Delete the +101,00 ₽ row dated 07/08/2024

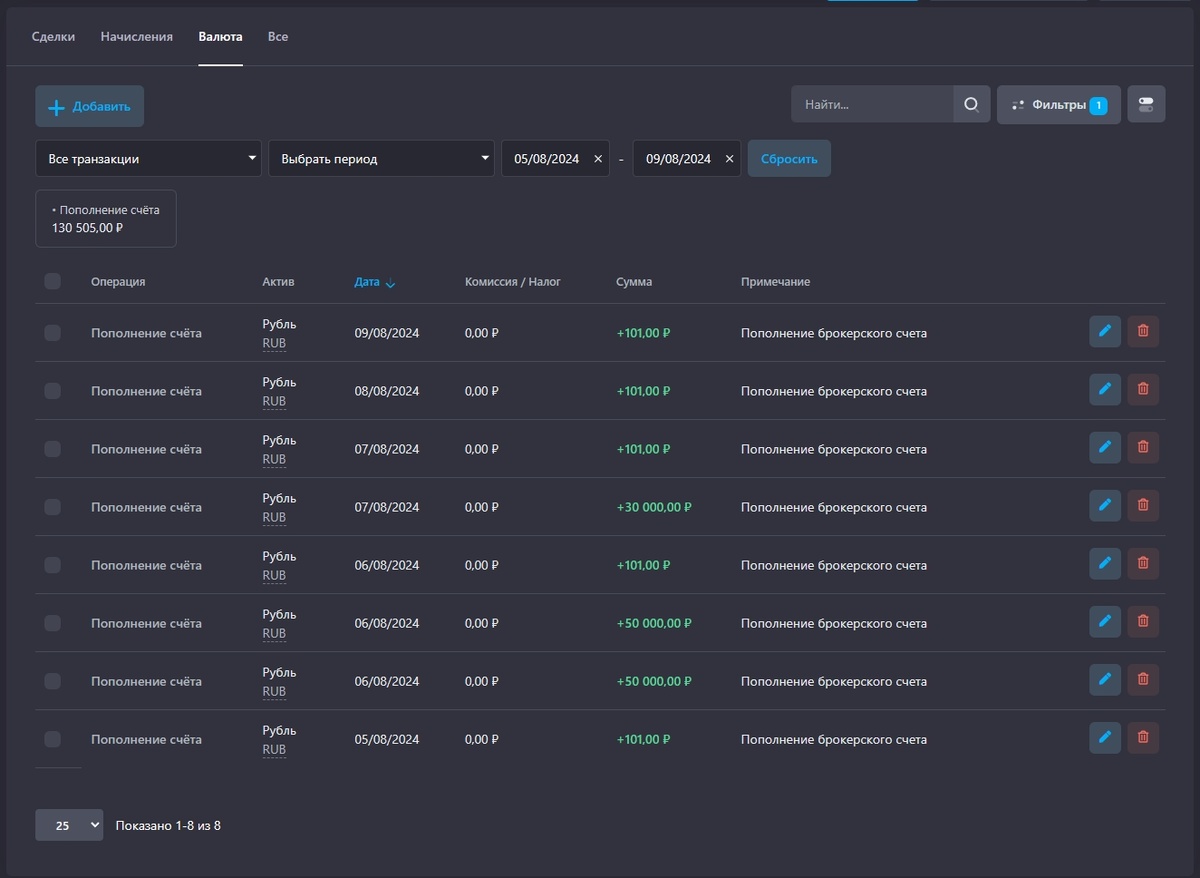[1143, 447]
